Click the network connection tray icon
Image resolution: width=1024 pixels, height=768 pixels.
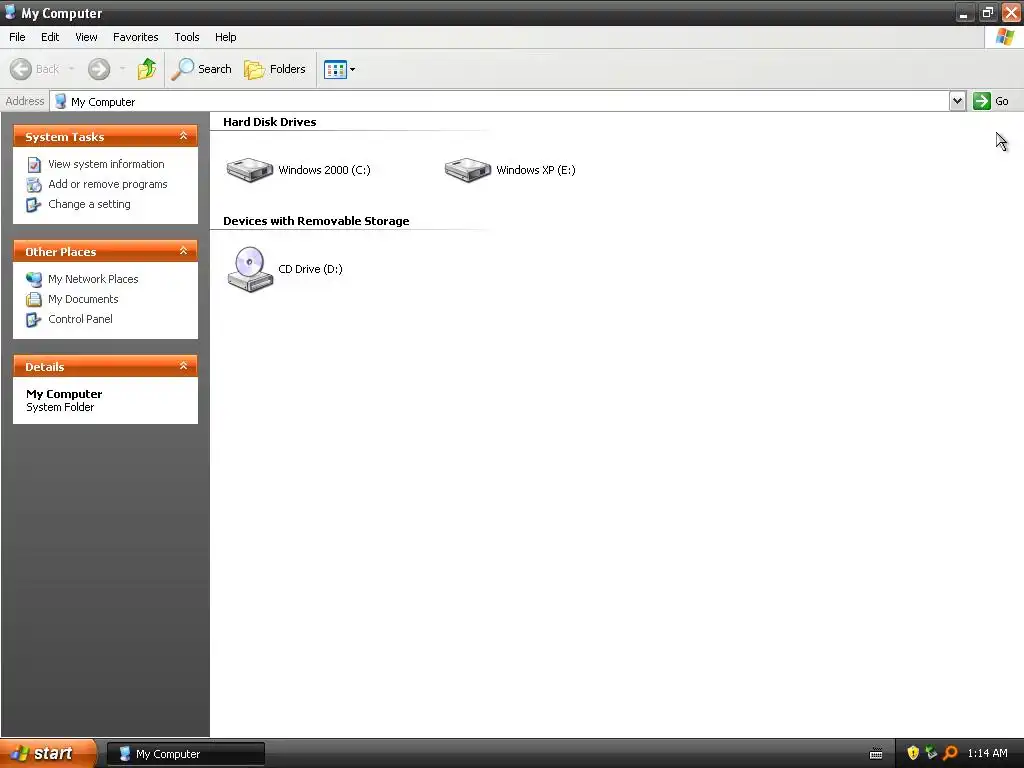(931, 753)
